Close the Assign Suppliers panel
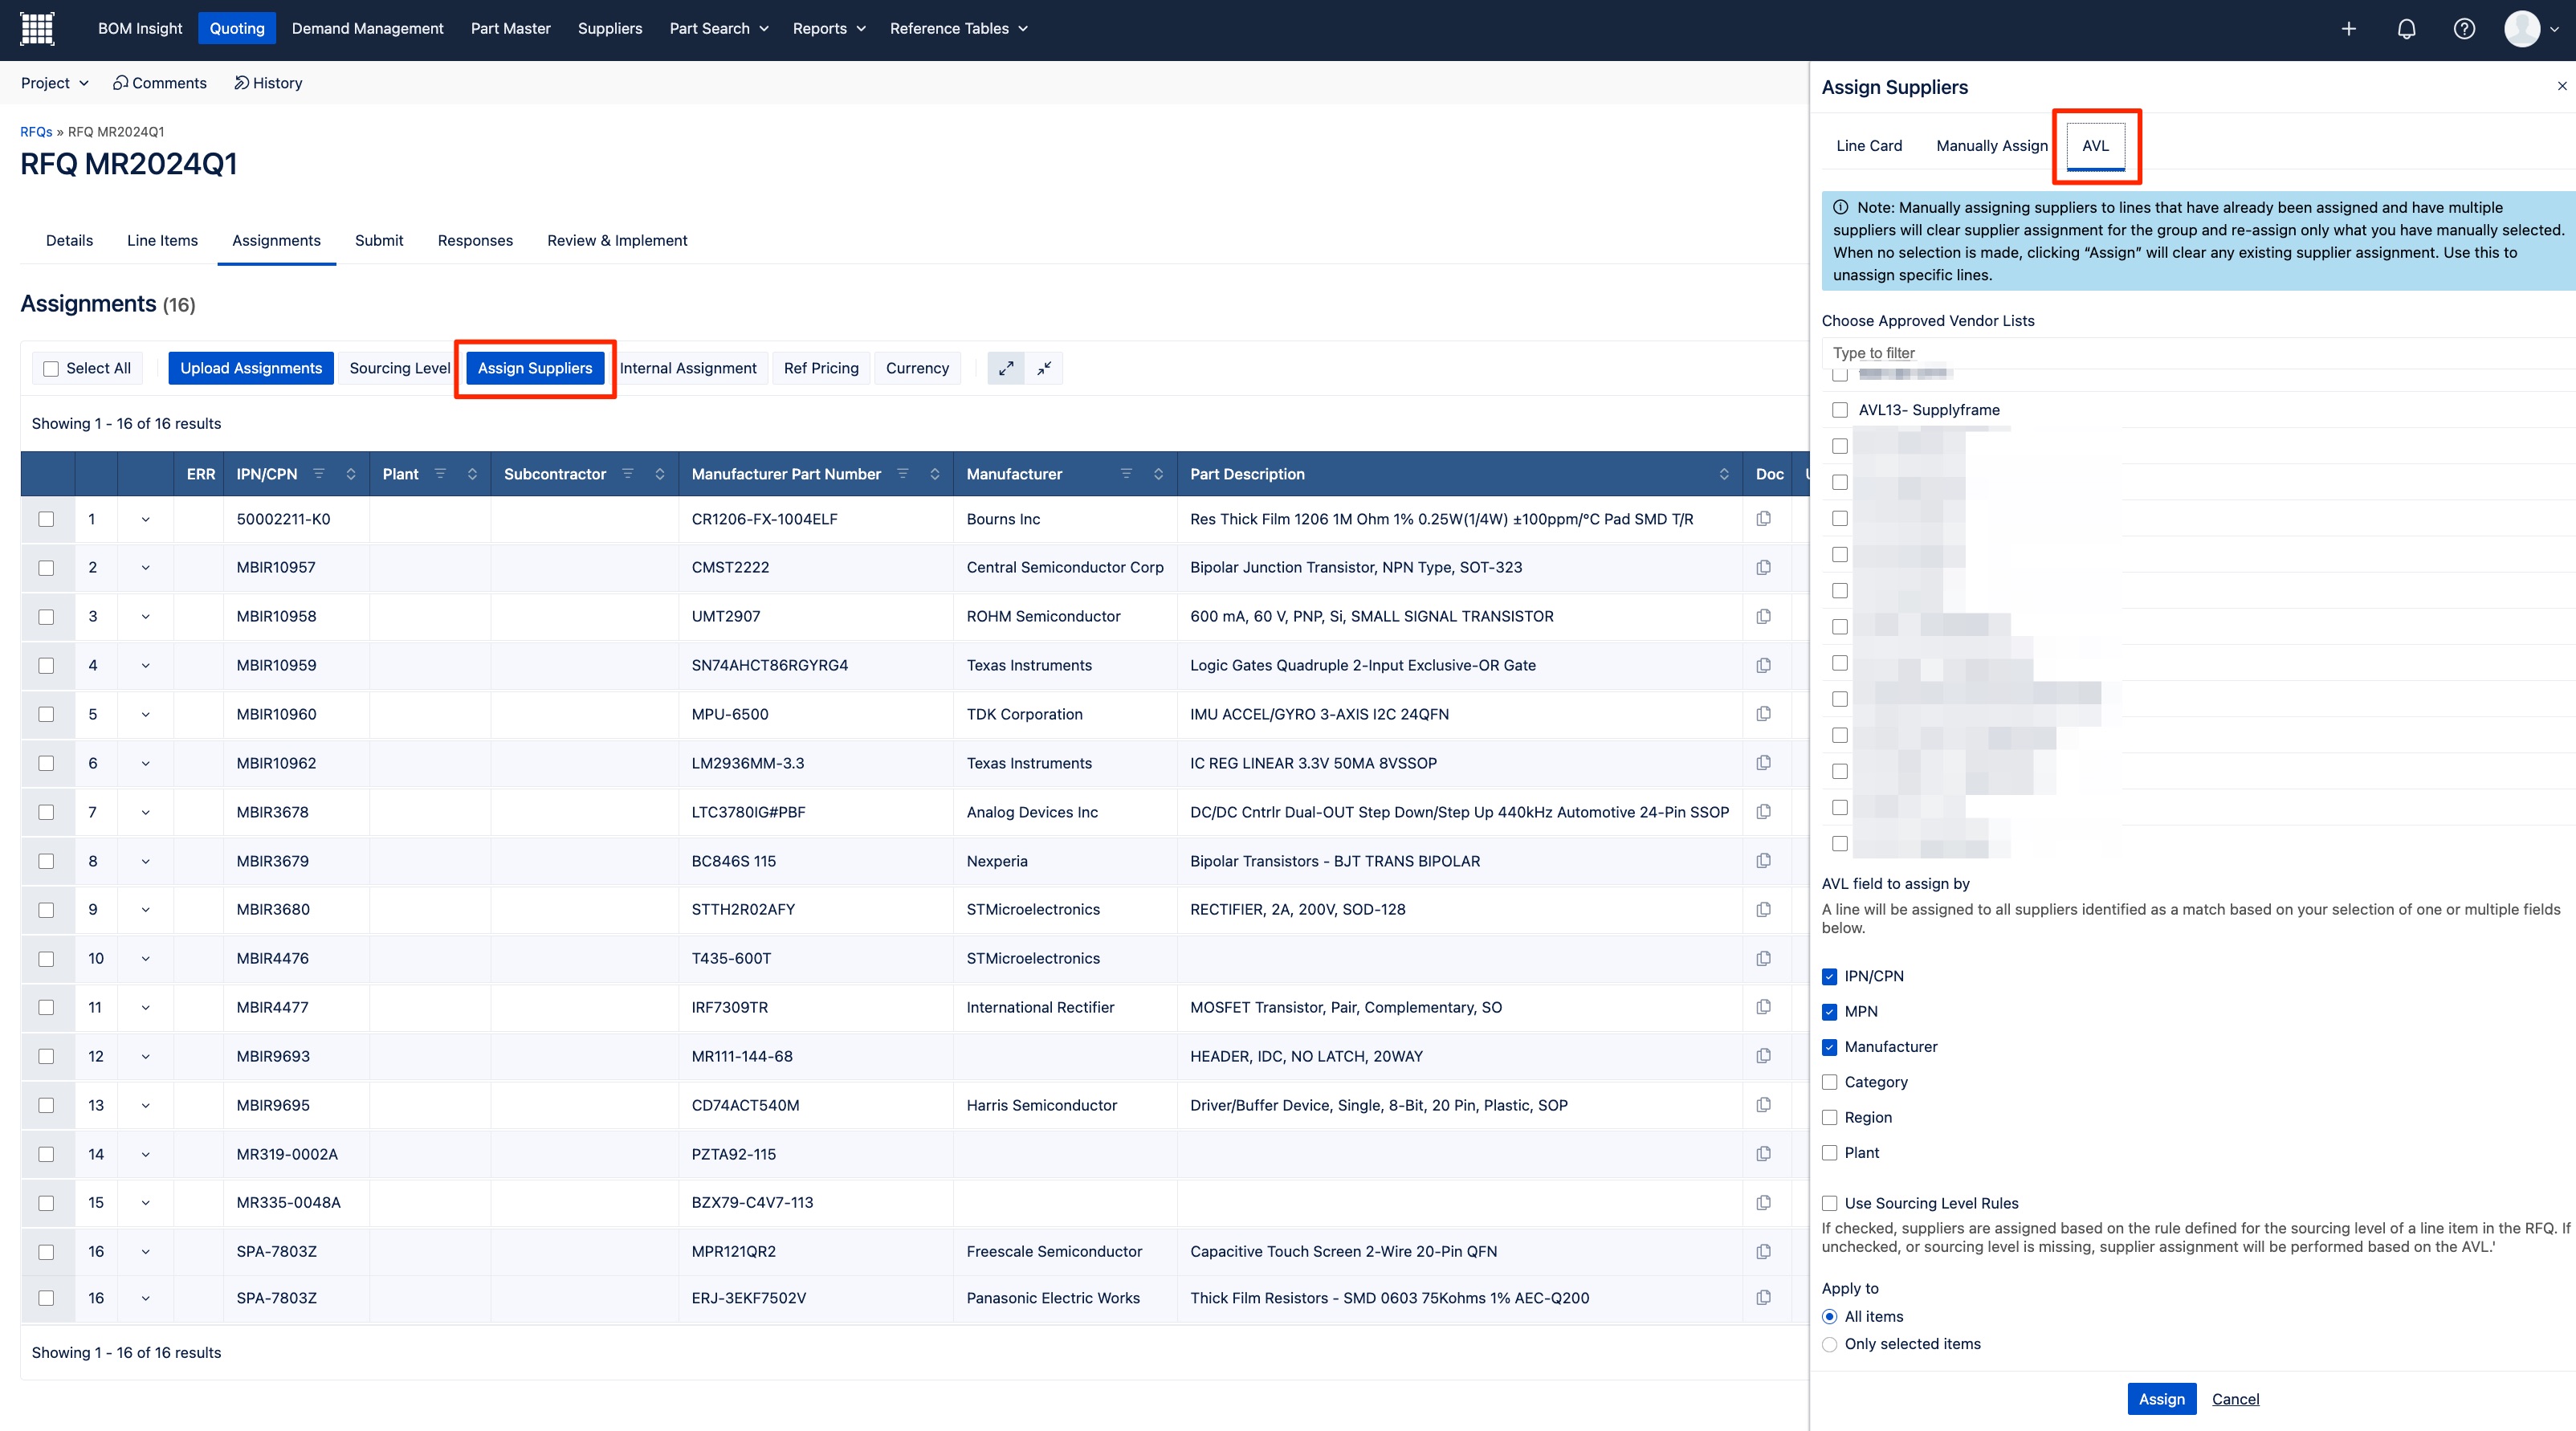 [x=2562, y=86]
